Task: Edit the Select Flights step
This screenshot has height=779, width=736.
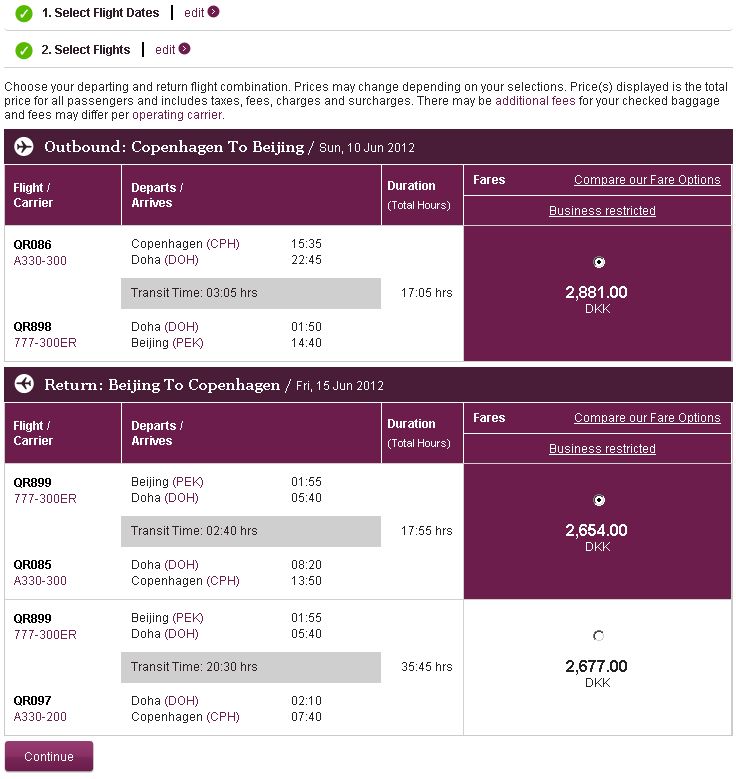Action: coord(165,49)
